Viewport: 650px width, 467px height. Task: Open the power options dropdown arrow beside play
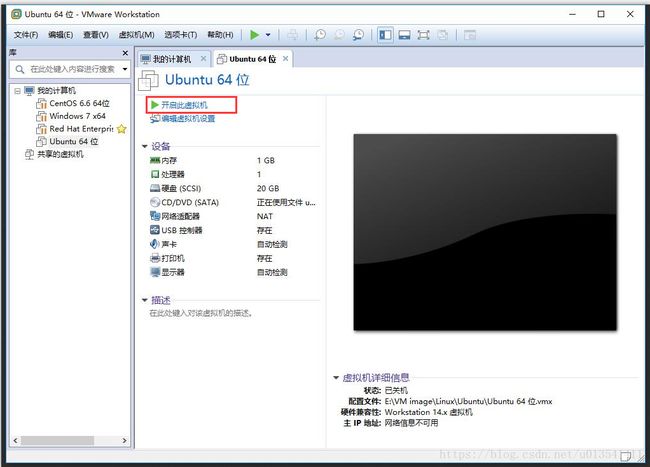268,35
